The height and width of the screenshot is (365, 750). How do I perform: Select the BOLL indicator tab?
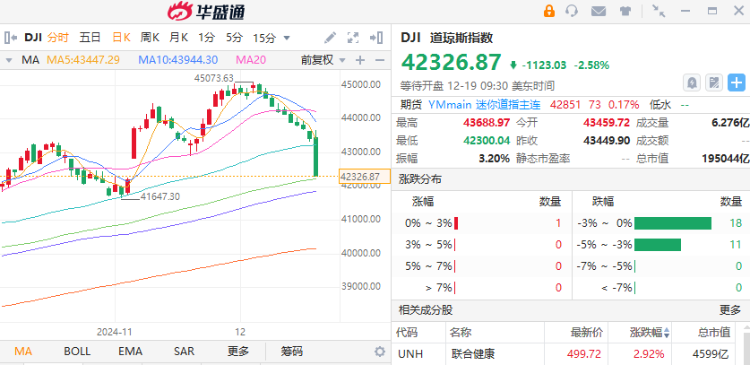point(77,352)
